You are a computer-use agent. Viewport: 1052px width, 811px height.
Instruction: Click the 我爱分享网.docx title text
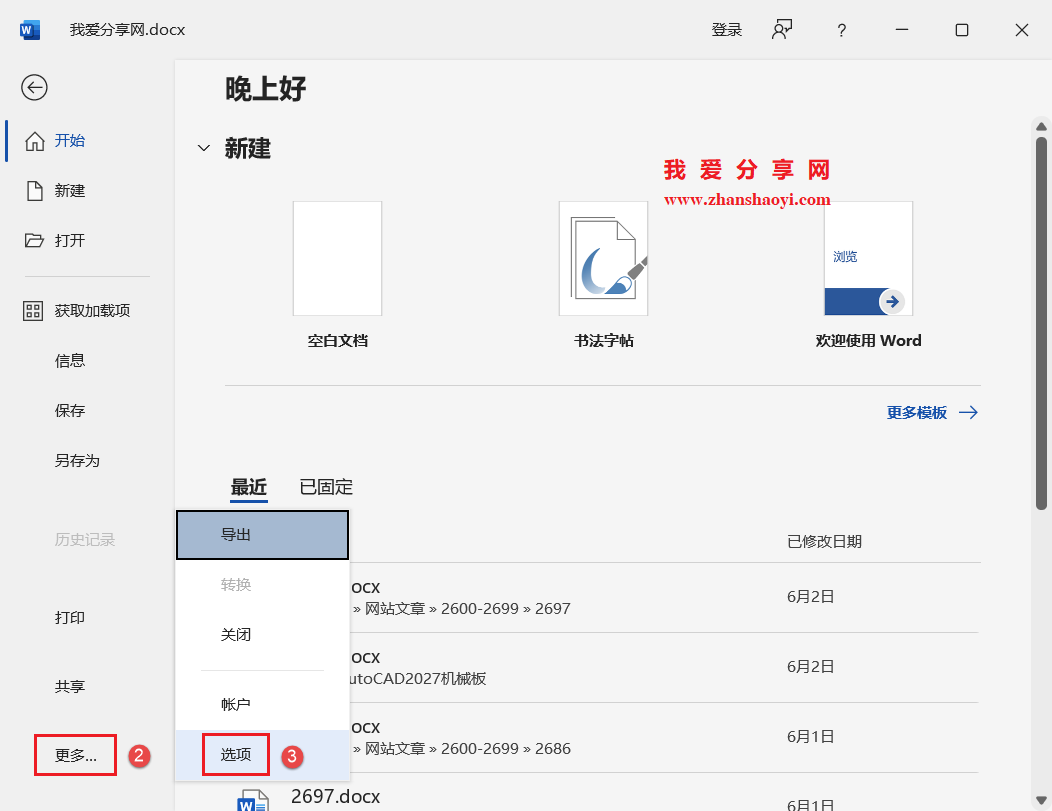pyautogui.click(x=127, y=30)
